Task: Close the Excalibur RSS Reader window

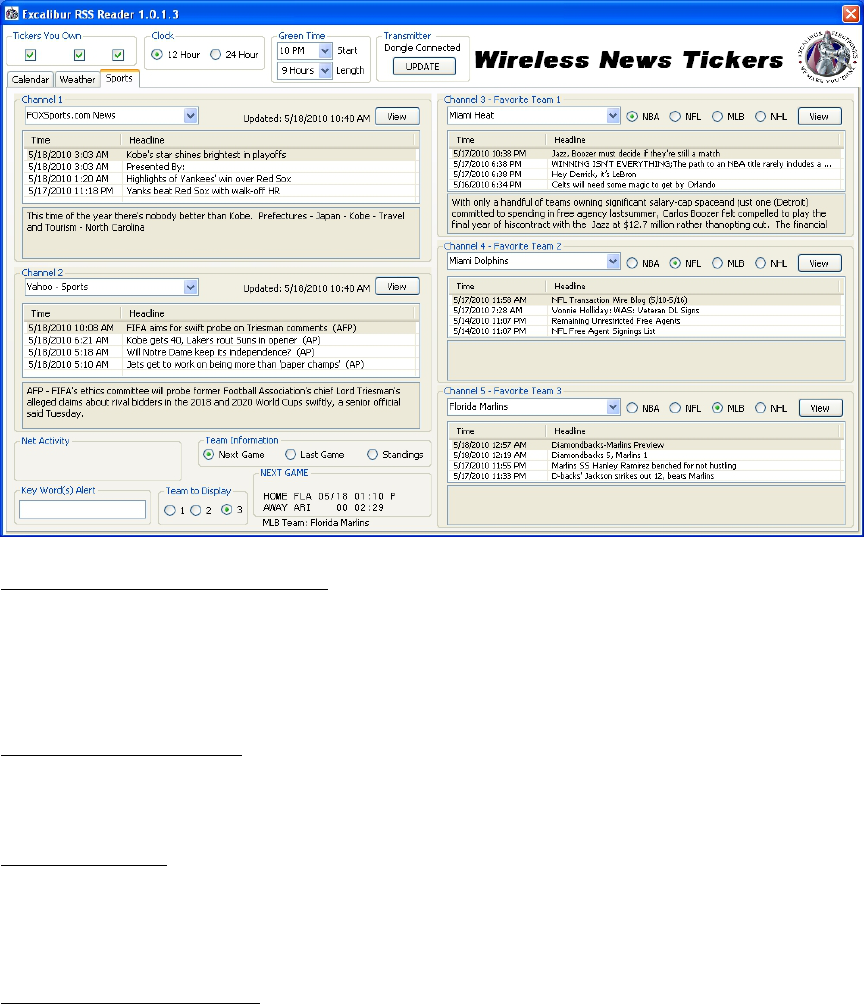Action: point(851,13)
